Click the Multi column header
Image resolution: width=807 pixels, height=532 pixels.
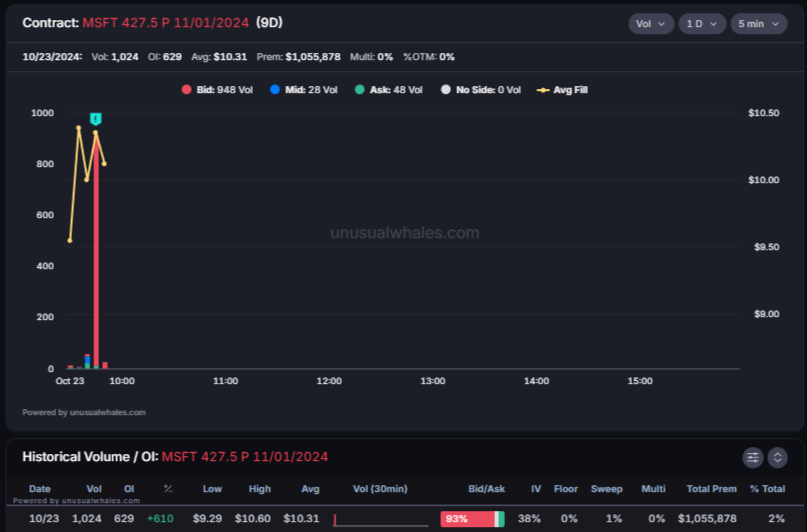pos(653,489)
